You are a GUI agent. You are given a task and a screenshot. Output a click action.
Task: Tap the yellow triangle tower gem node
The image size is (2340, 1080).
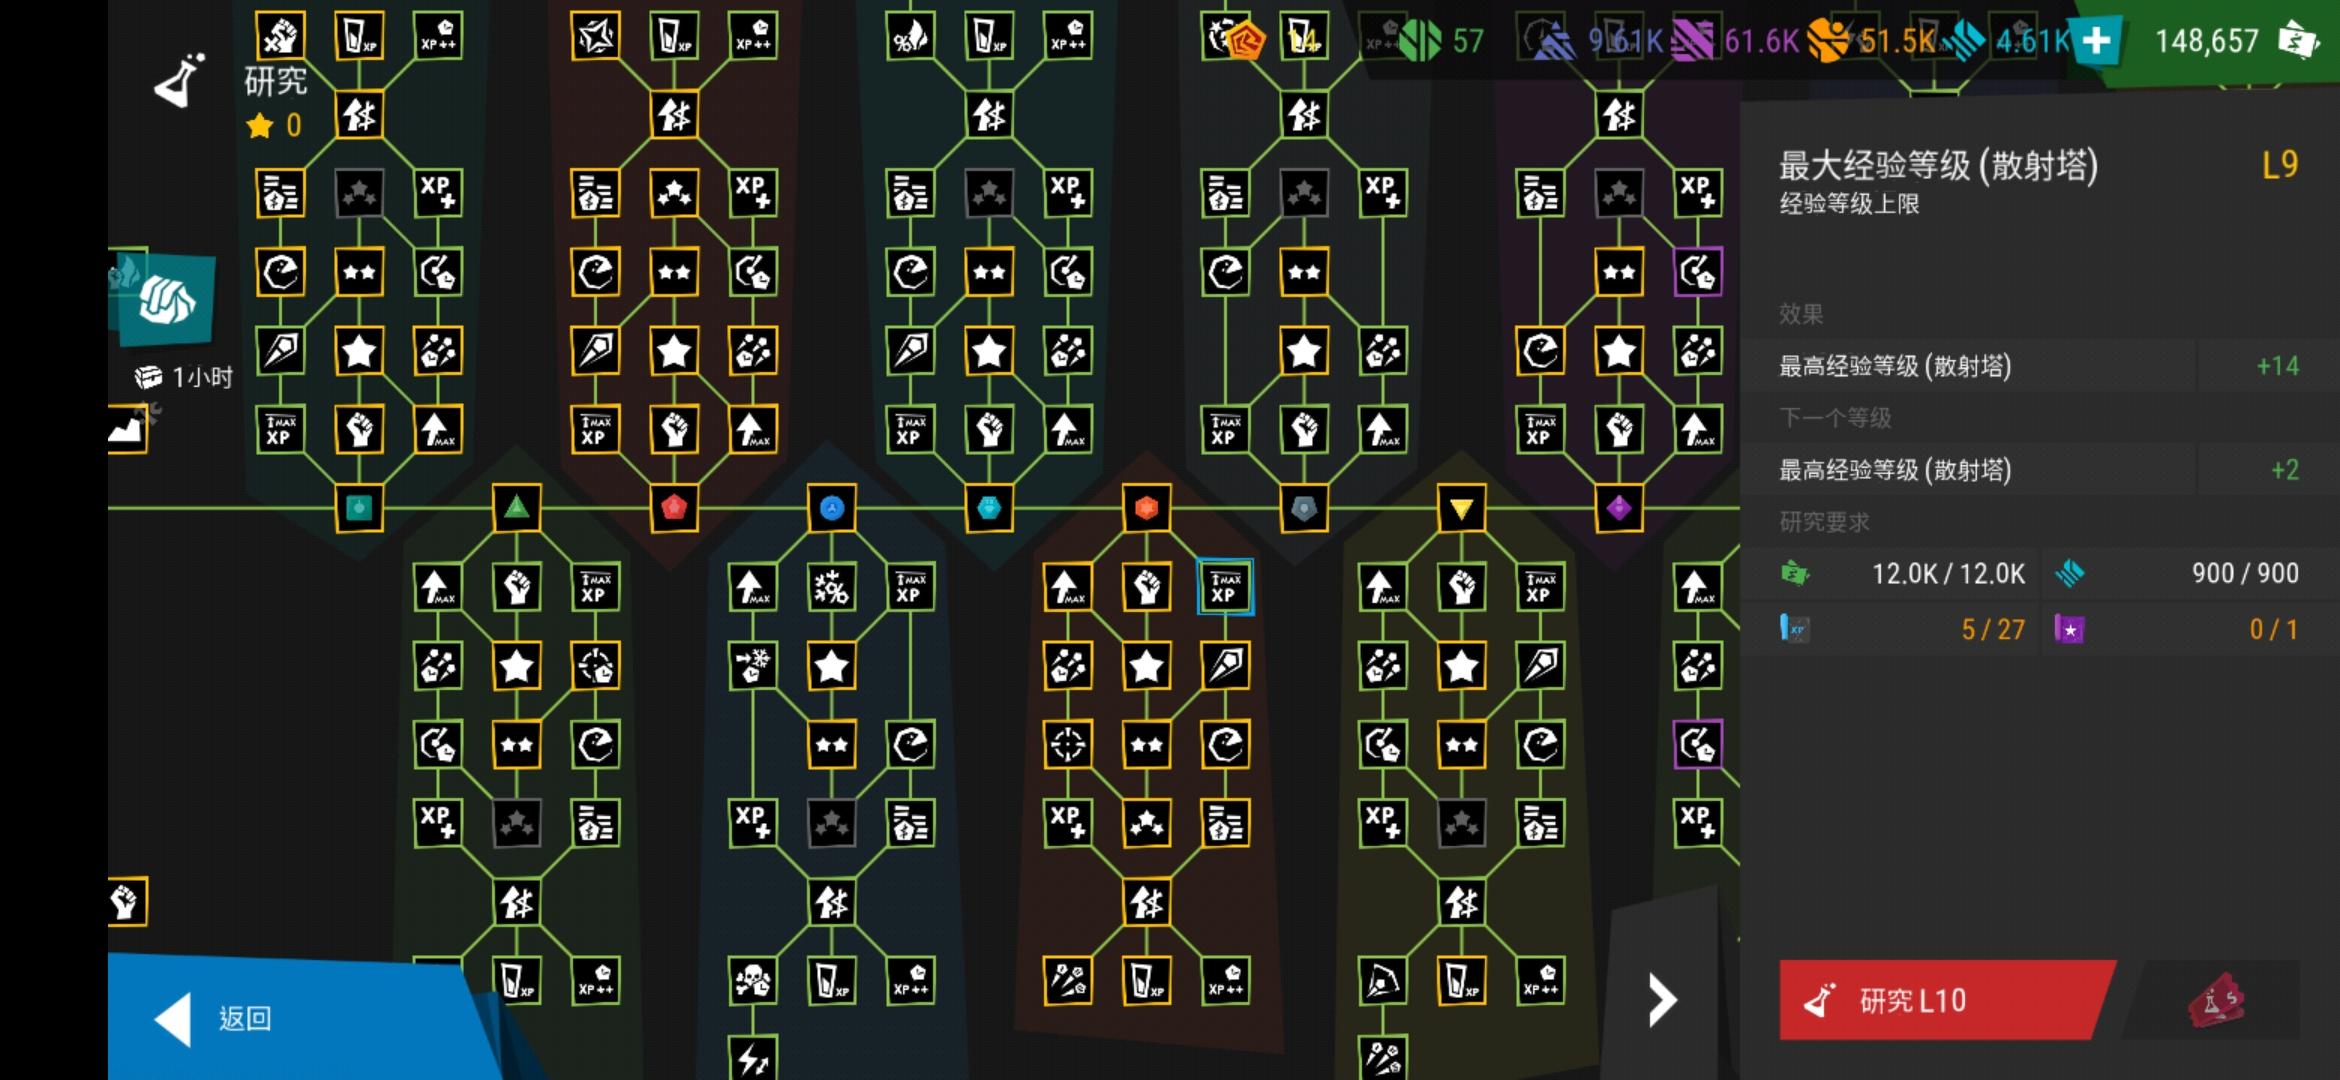point(1461,508)
